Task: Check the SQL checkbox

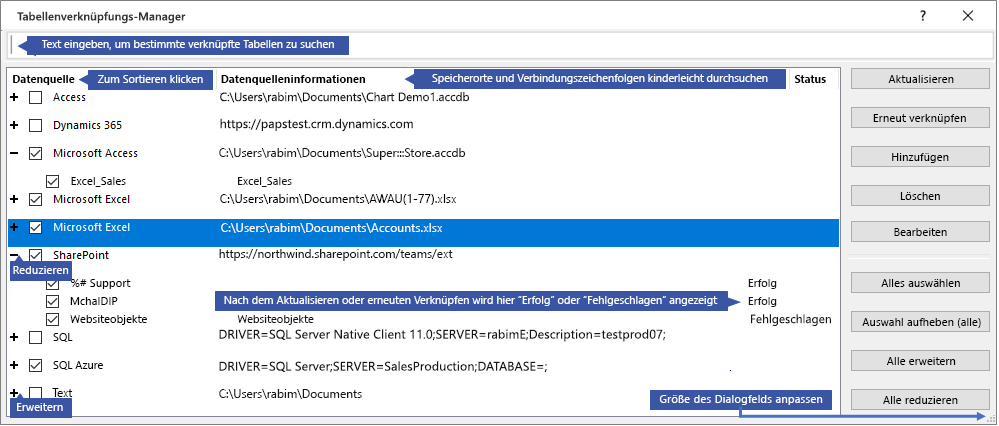Action: [x=36, y=337]
